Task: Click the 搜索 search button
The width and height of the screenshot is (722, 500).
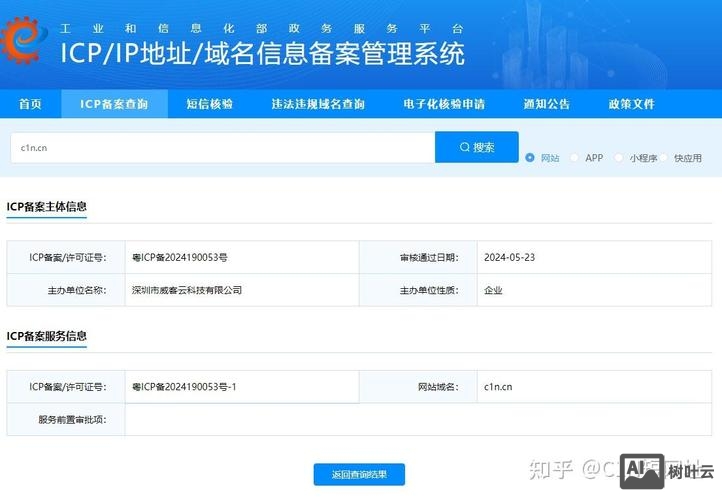Action: coord(477,147)
